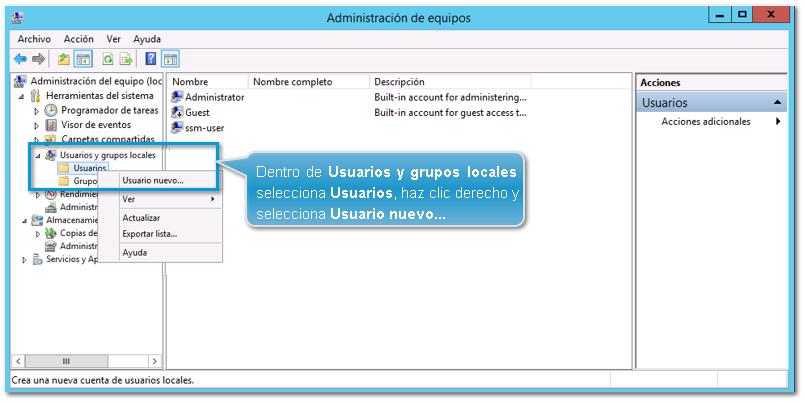Viewport: 804px width, 402px height.
Task: Open the Ver menu in menu bar
Action: click(x=113, y=39)
